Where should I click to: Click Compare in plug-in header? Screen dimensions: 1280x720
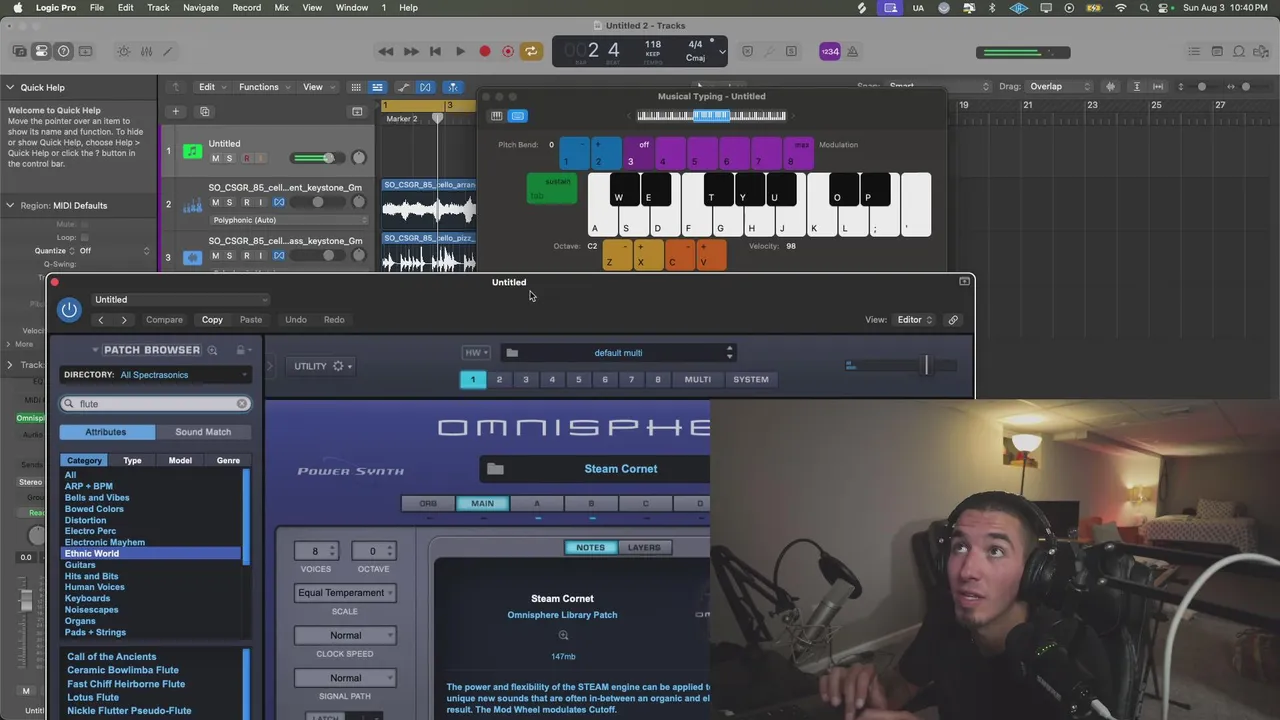click(164, 320)
